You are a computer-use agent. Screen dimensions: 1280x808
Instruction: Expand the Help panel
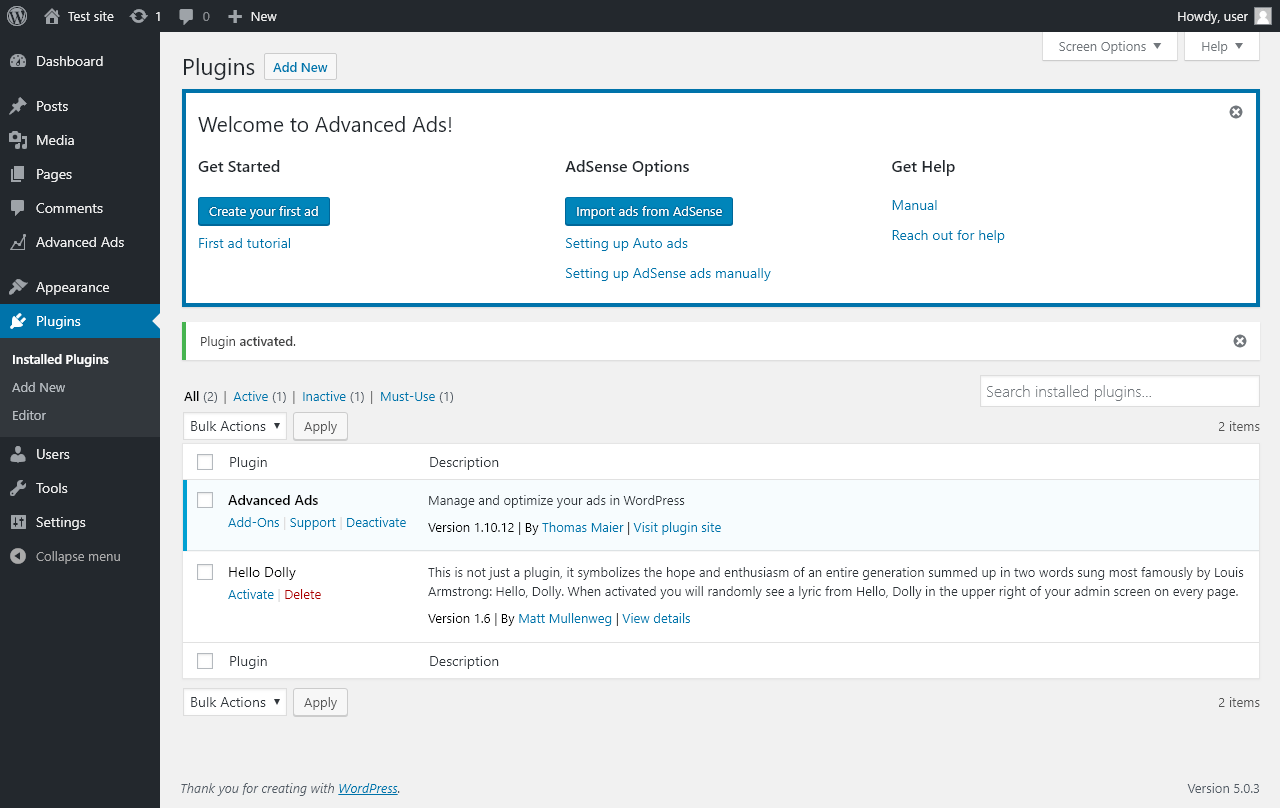point(1222,46)
